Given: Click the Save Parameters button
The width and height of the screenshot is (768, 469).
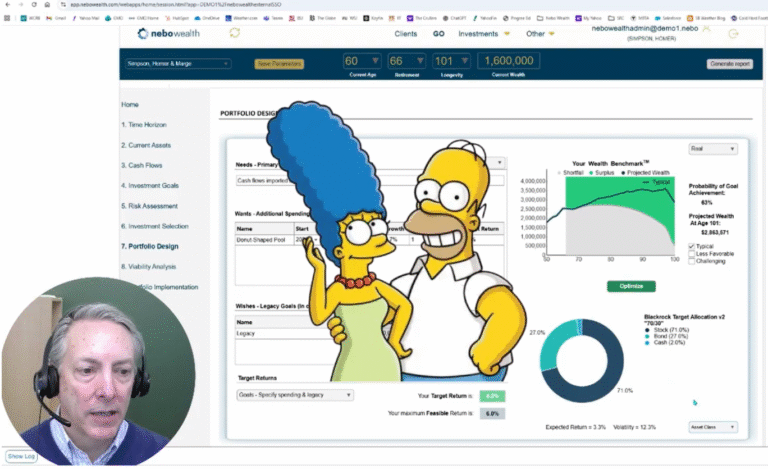Looking at the screenshot, I should 279,64.
